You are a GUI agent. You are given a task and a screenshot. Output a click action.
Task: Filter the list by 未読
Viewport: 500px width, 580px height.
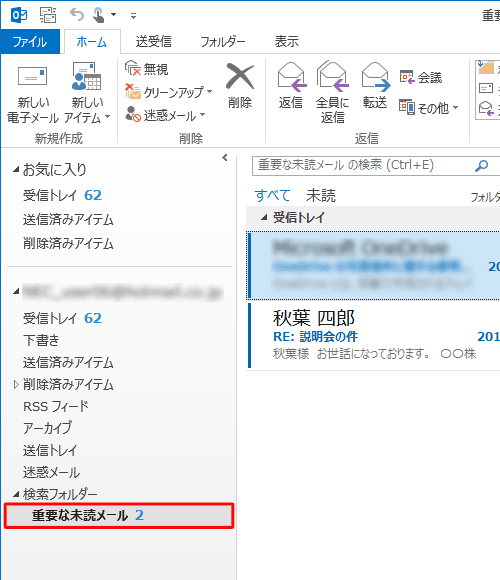[321, 195]
